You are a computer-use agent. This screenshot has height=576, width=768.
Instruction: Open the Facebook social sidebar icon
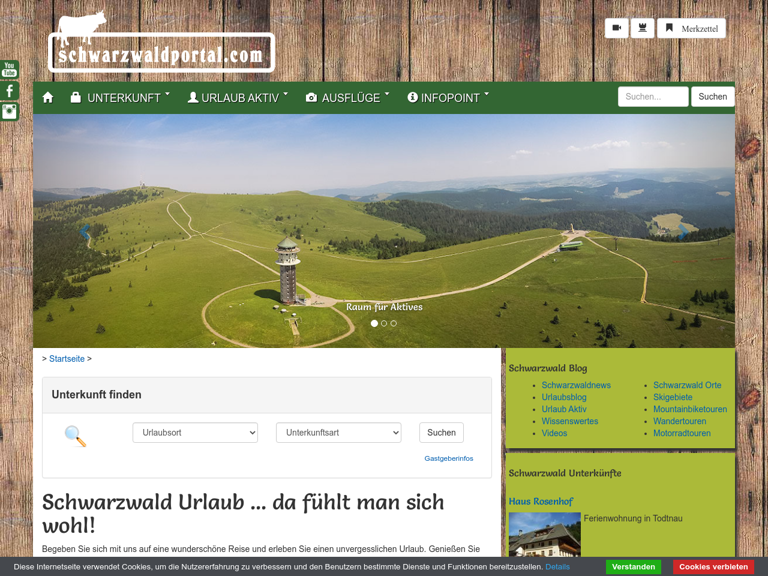(x=9, y=91)
